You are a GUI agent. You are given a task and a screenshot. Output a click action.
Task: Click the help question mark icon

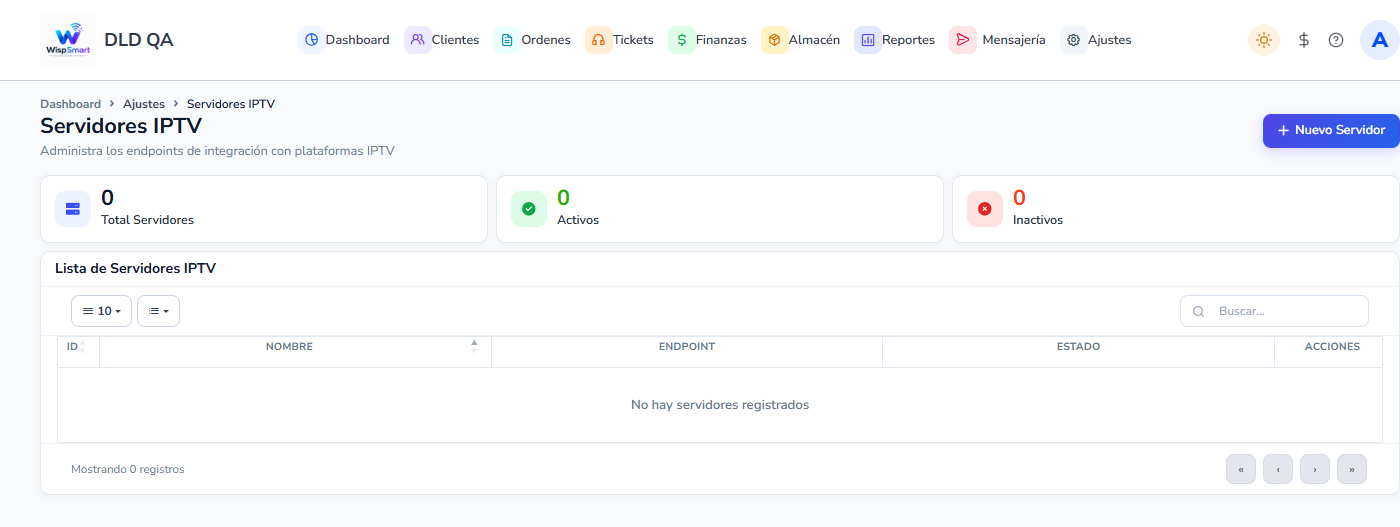[x=1336, y=40]
